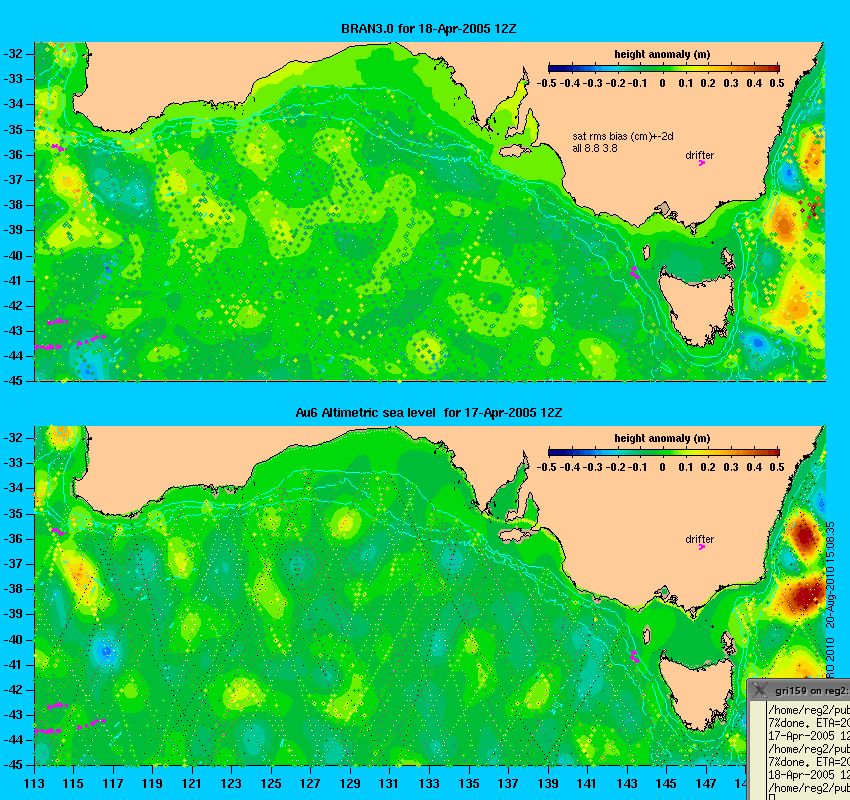Click 'height anomaly (m)' label on Au6 panel
The height and width of the screenshot is (800, 850).
tap(662, 438)
